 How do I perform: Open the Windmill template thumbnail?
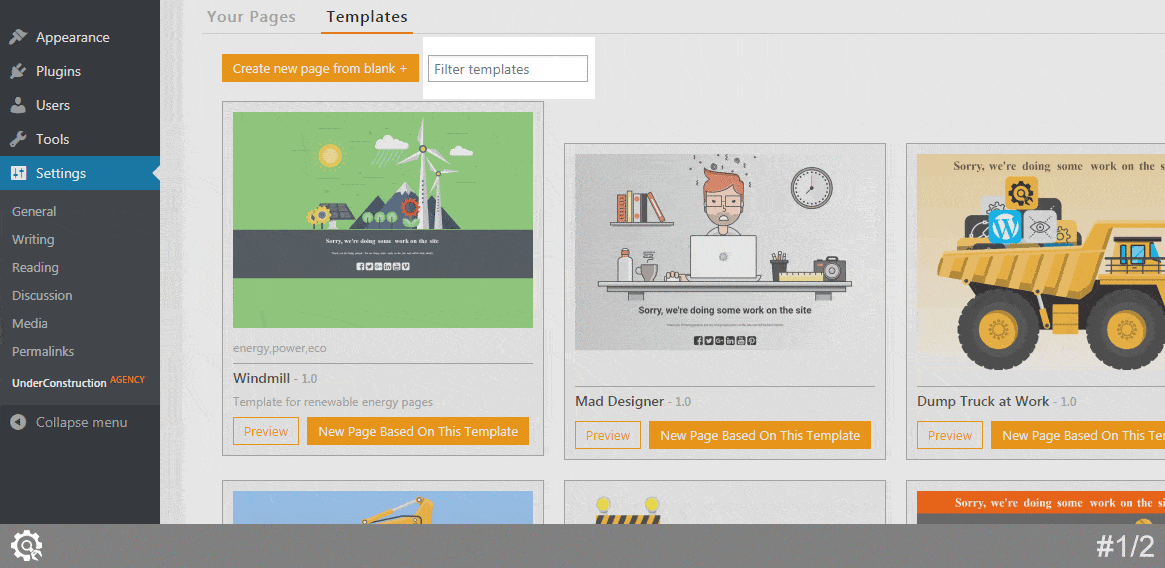(383, 220)
